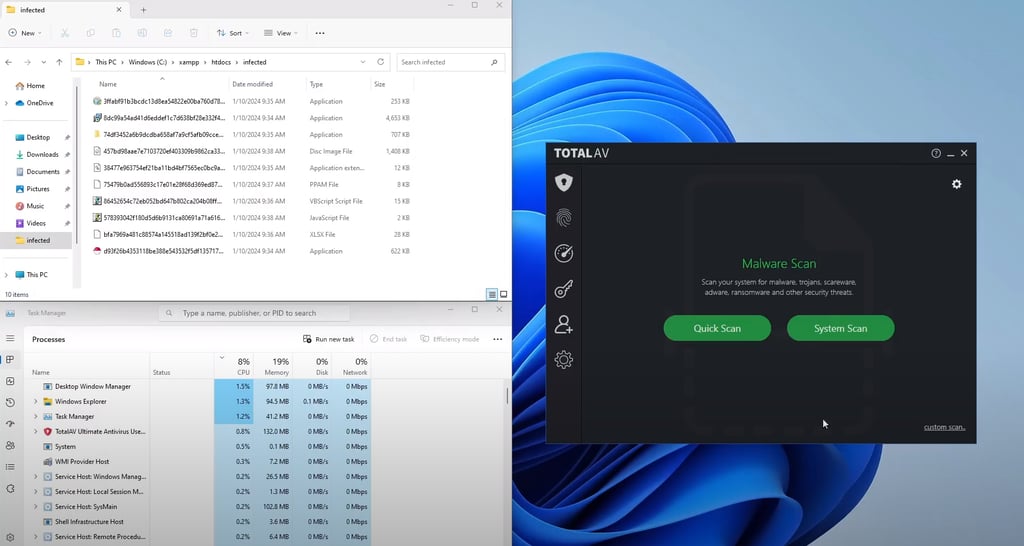Click the Paste icon in File Explorer toolbar
Image resolution: width=1024 pixels, height=546 pixels.
coord(116,33)
